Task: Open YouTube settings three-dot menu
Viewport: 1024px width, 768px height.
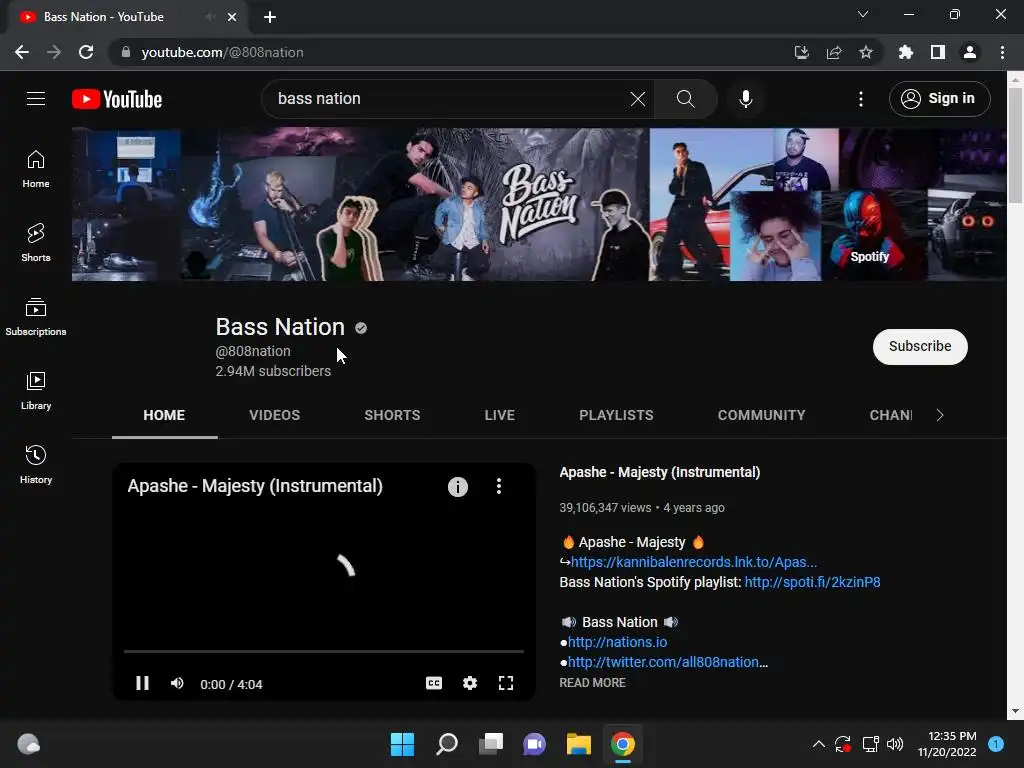Action: point(861,99)
